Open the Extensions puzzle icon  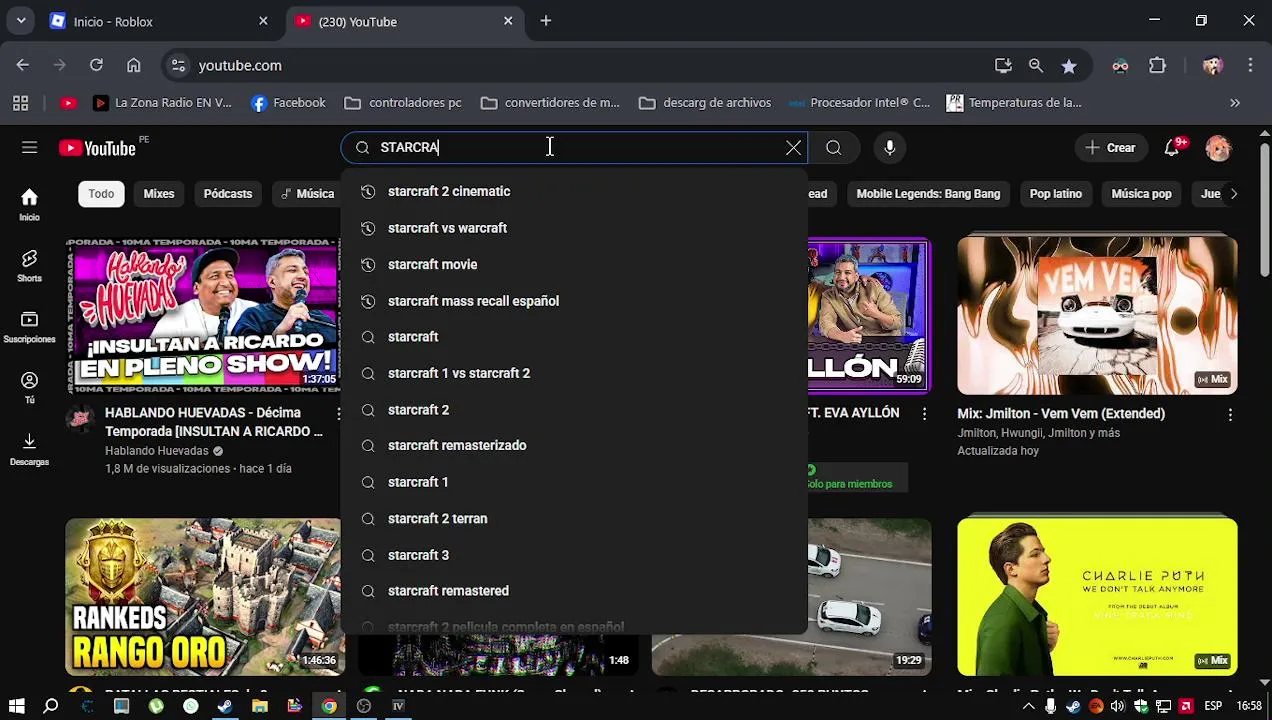(1157, 65)
